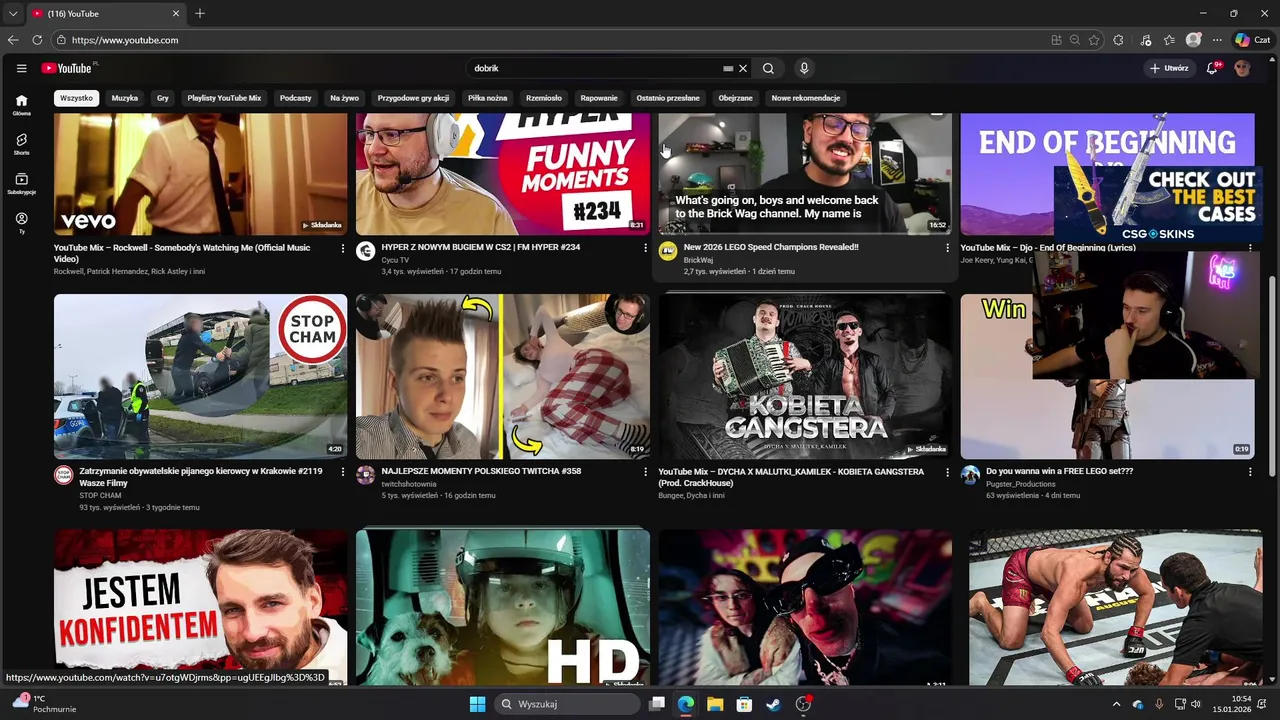Select the Obejrzane filter chip
The width and height of the screenshot is (1280, 720).
(x=735, y=98)
